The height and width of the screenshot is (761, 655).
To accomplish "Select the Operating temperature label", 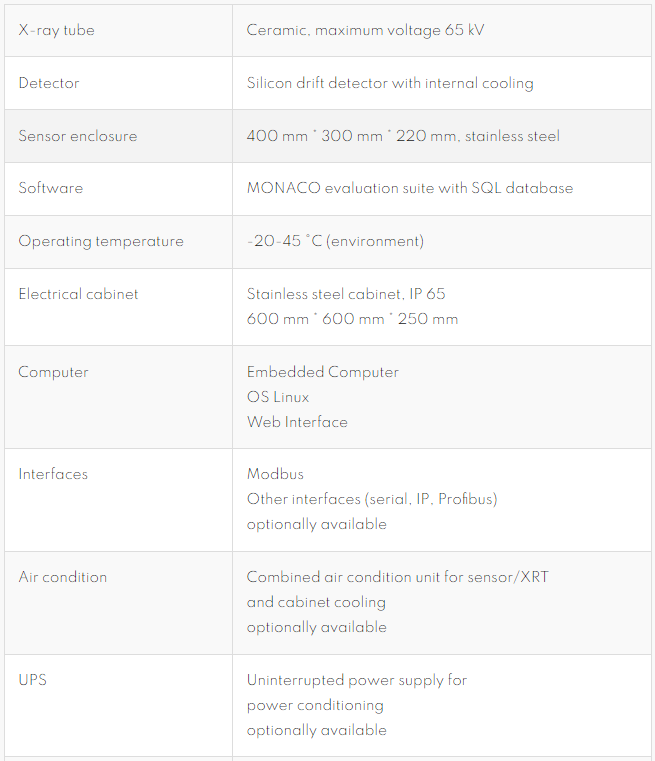I will [101, 241].
